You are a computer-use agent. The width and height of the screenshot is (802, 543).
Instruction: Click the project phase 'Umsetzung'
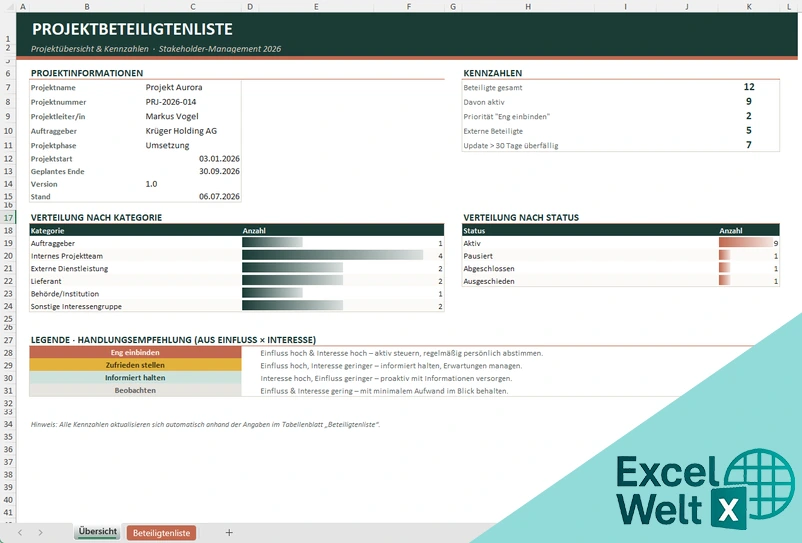167,145
